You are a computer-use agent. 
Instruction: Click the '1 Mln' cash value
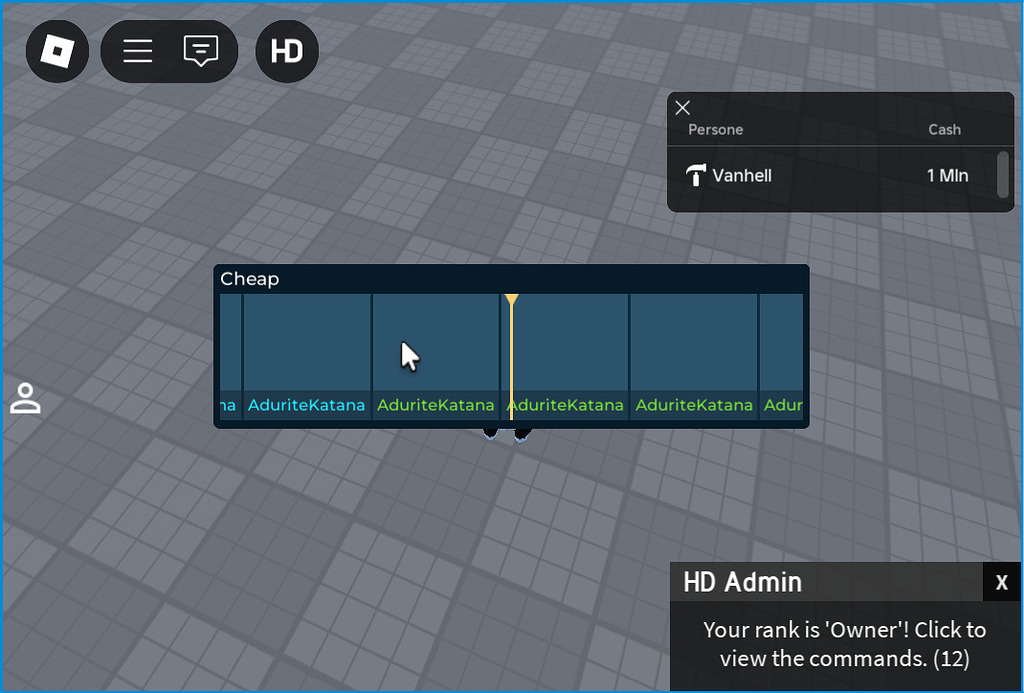947,175
